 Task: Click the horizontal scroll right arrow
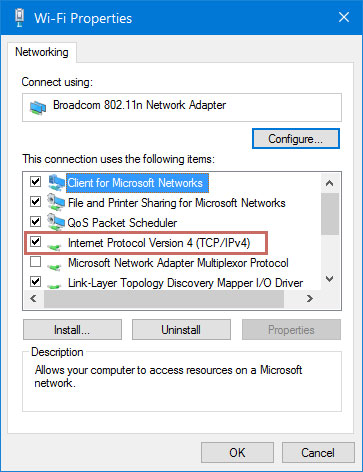click(x=310, y=299)
